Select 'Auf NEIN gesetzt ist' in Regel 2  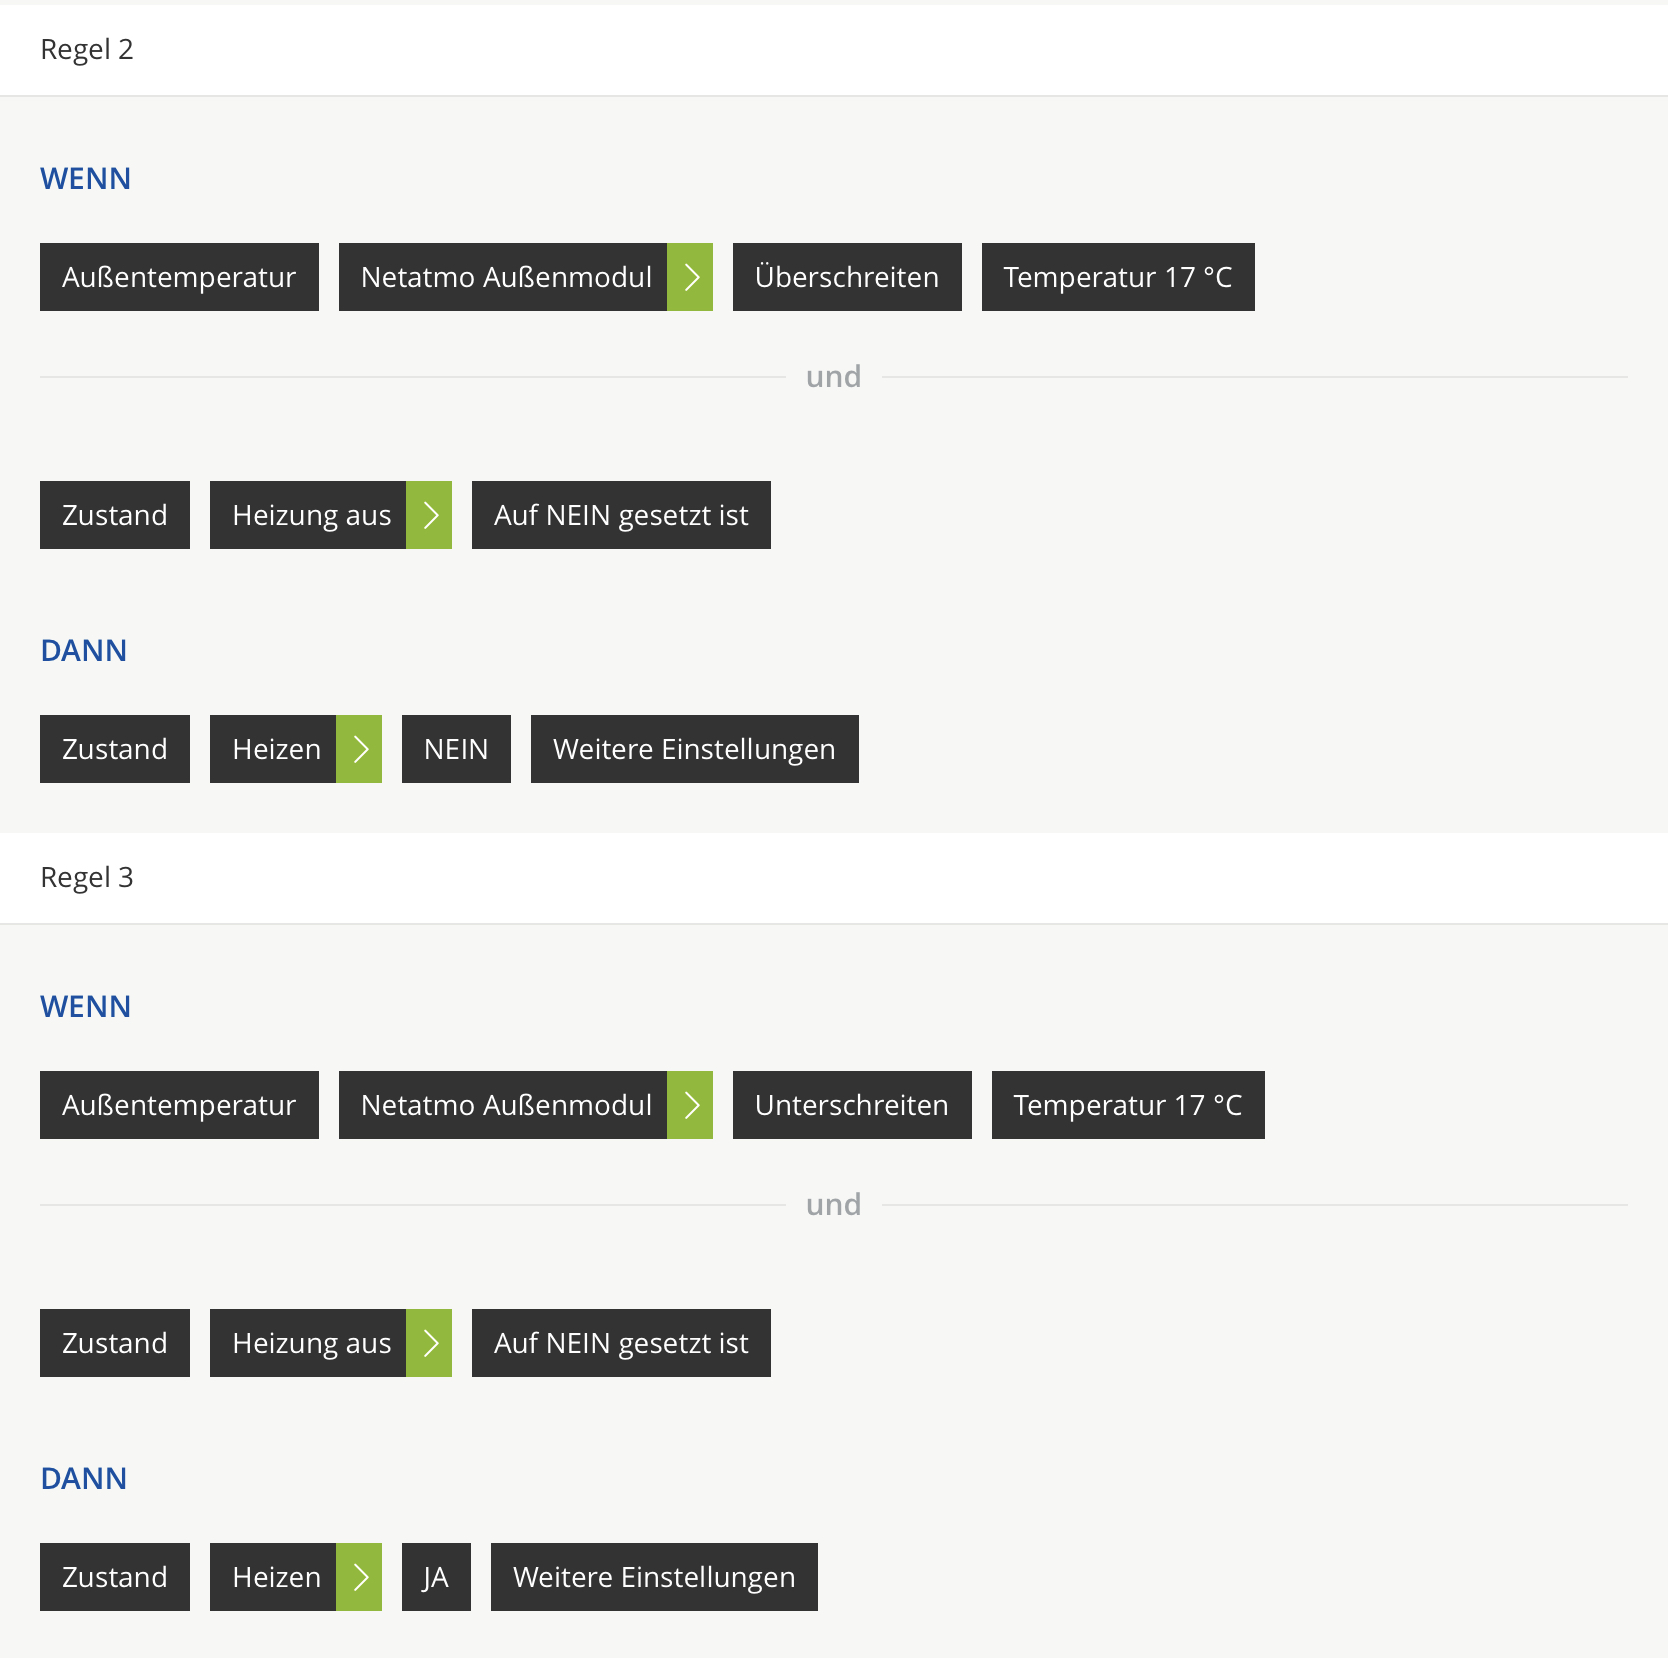pos(621,515)
